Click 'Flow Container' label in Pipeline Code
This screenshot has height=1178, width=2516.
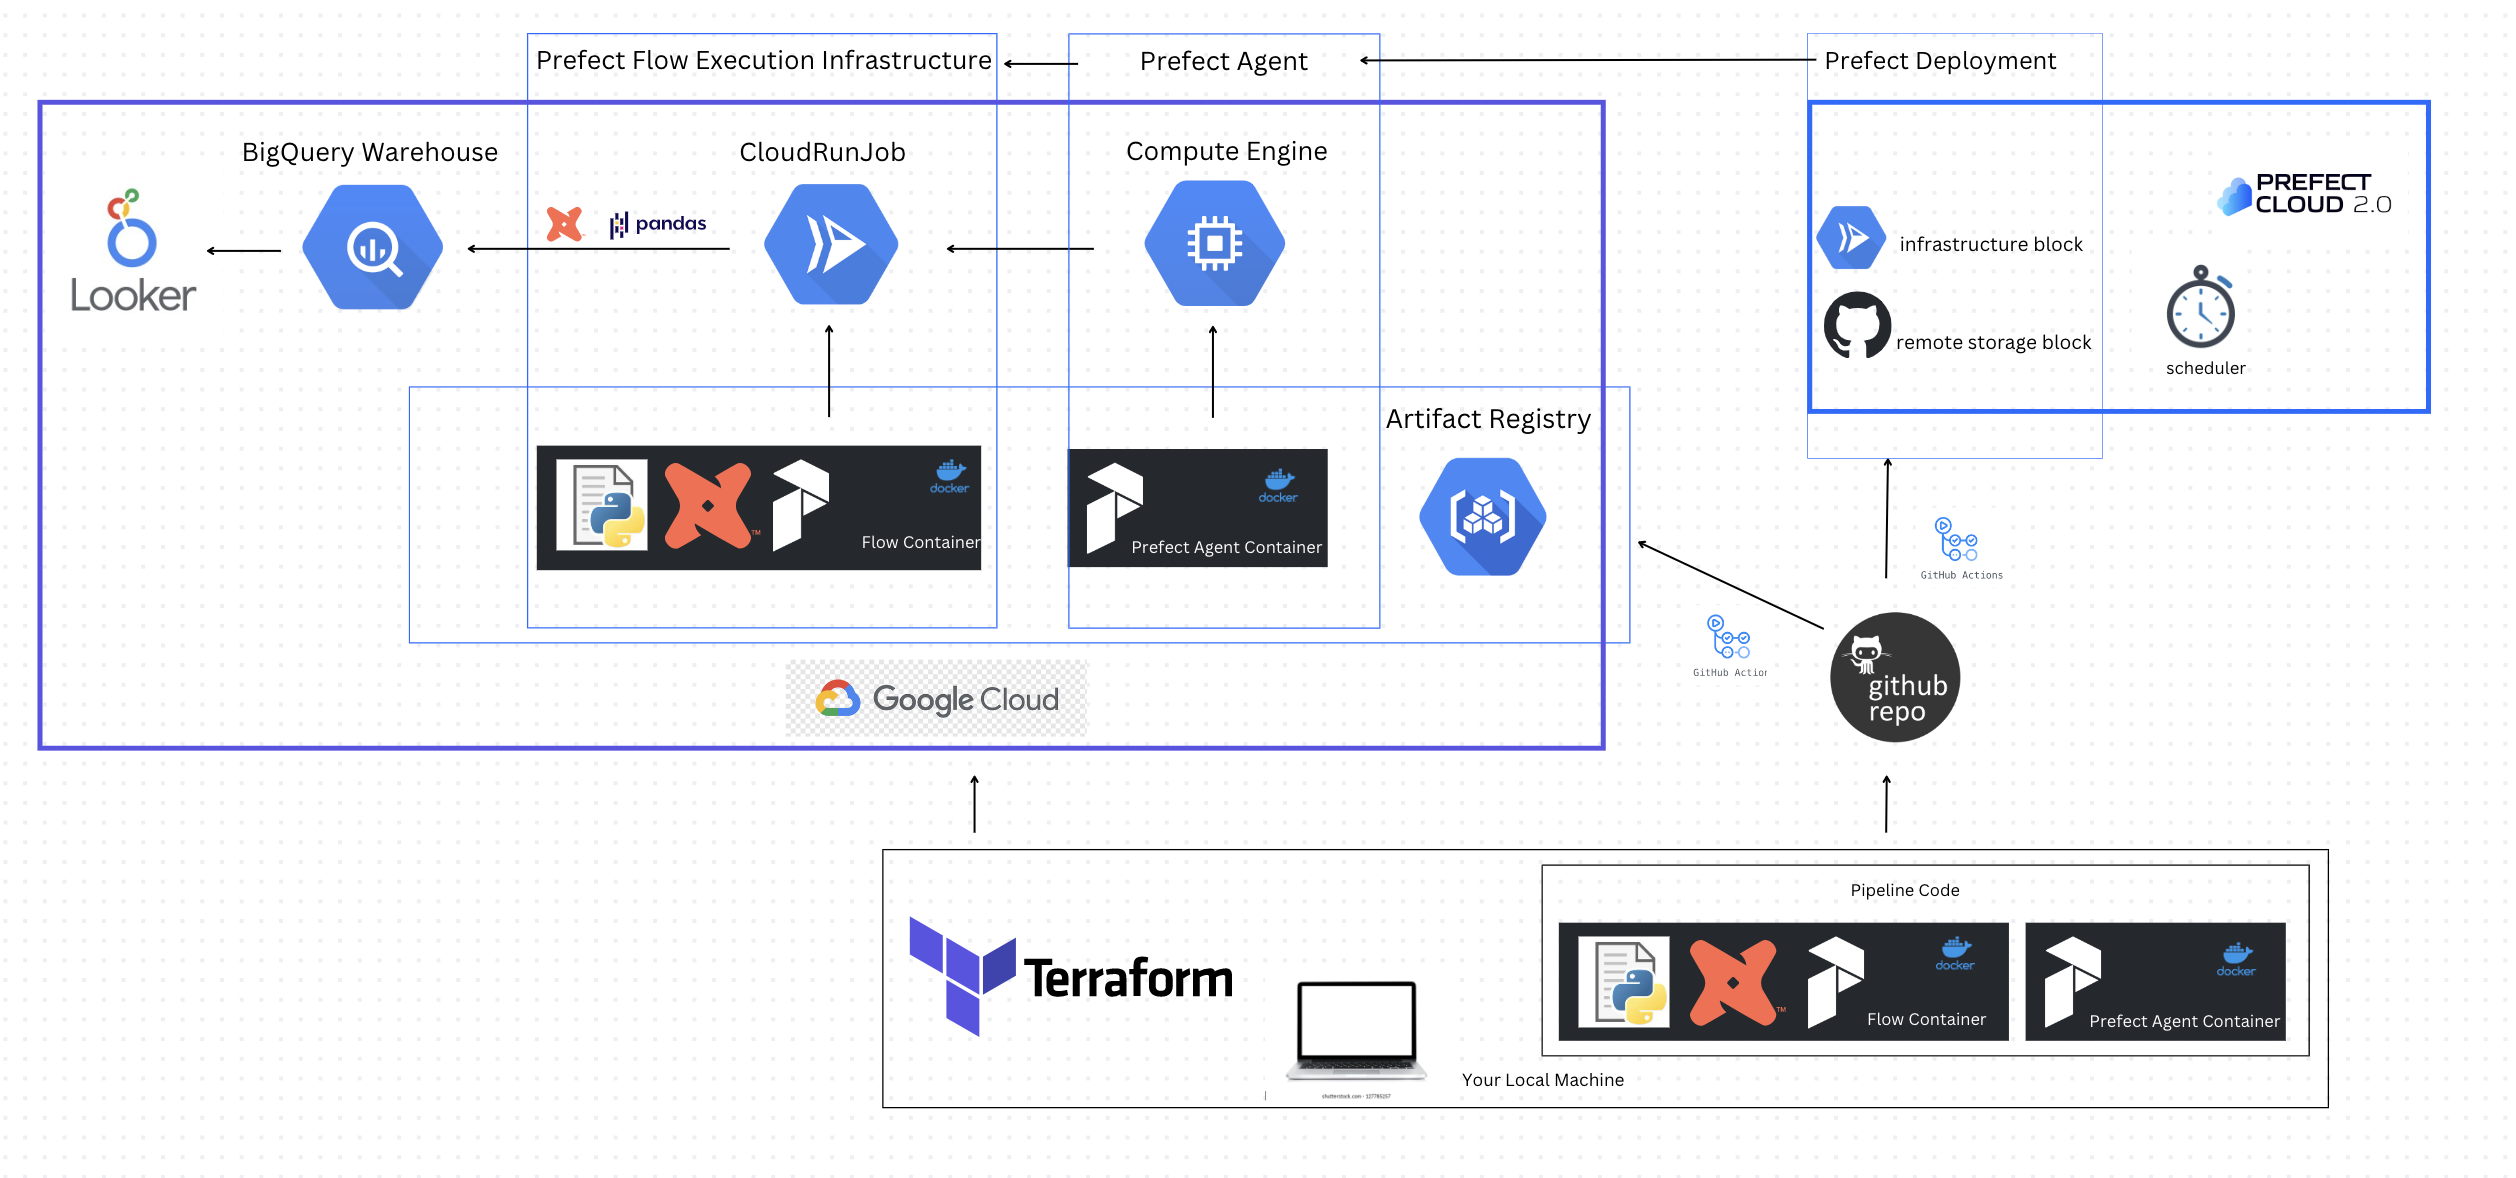coord(1926,1019)
